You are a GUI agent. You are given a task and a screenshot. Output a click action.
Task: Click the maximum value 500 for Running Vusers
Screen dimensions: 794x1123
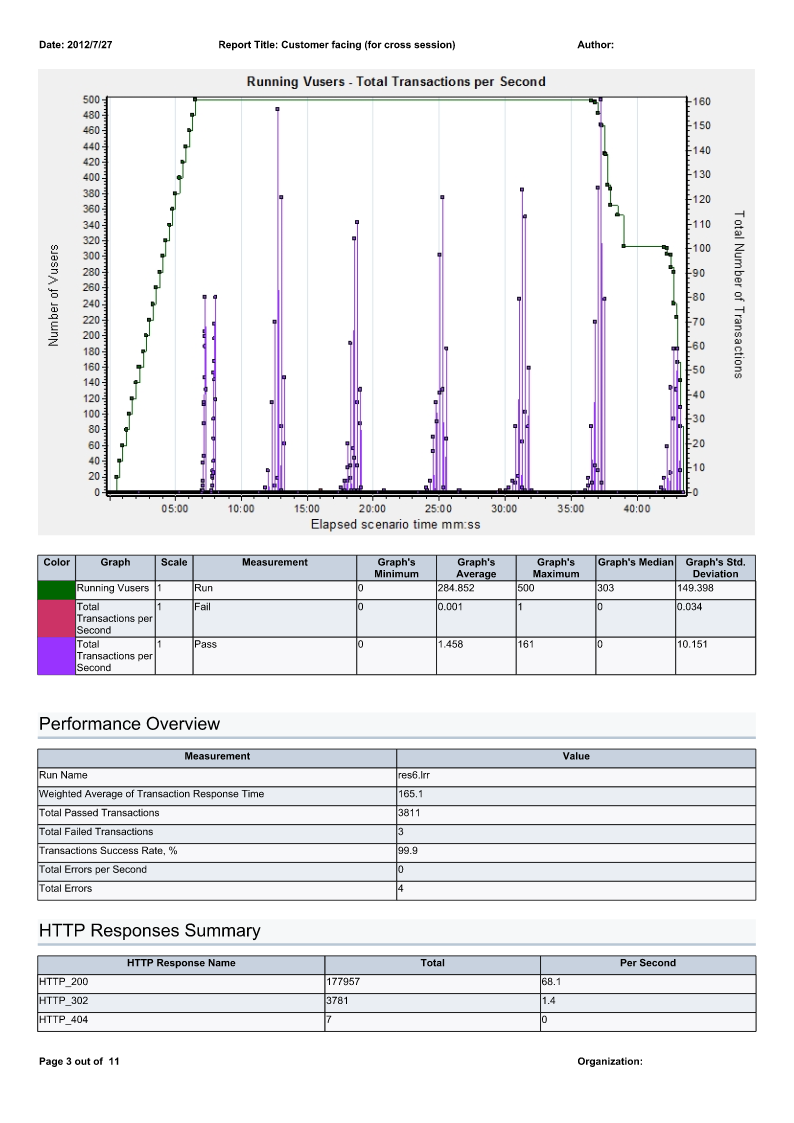(x=526, y=588)
